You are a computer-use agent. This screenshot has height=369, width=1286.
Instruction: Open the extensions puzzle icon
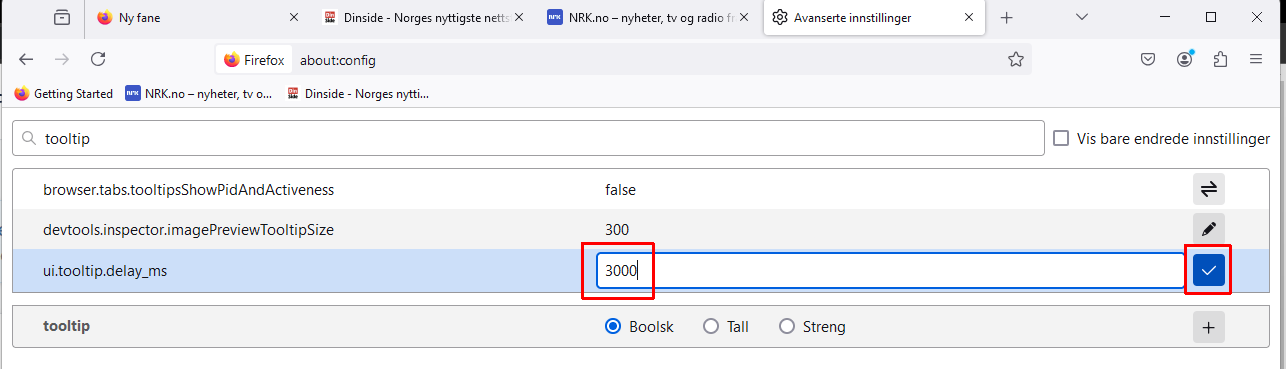(1219, 60)
